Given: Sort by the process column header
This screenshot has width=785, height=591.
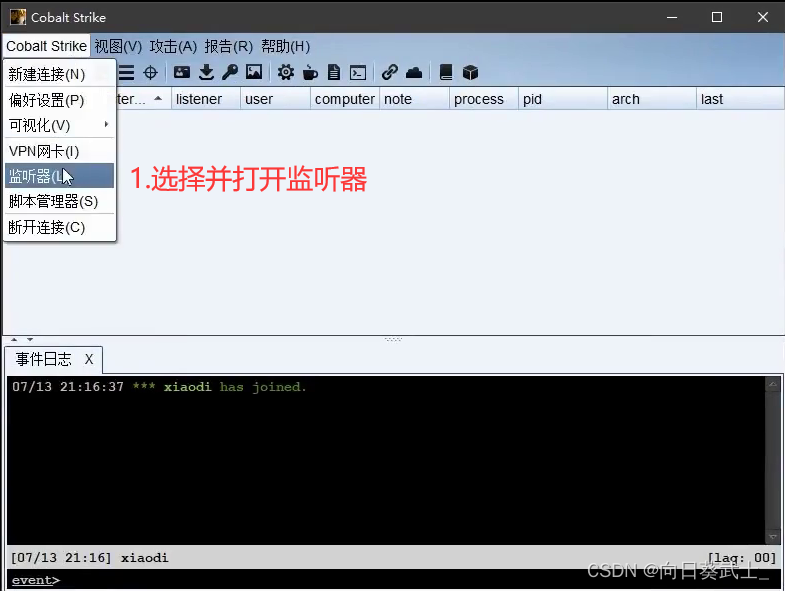Looking at the screenshot, I should point(484,99).
